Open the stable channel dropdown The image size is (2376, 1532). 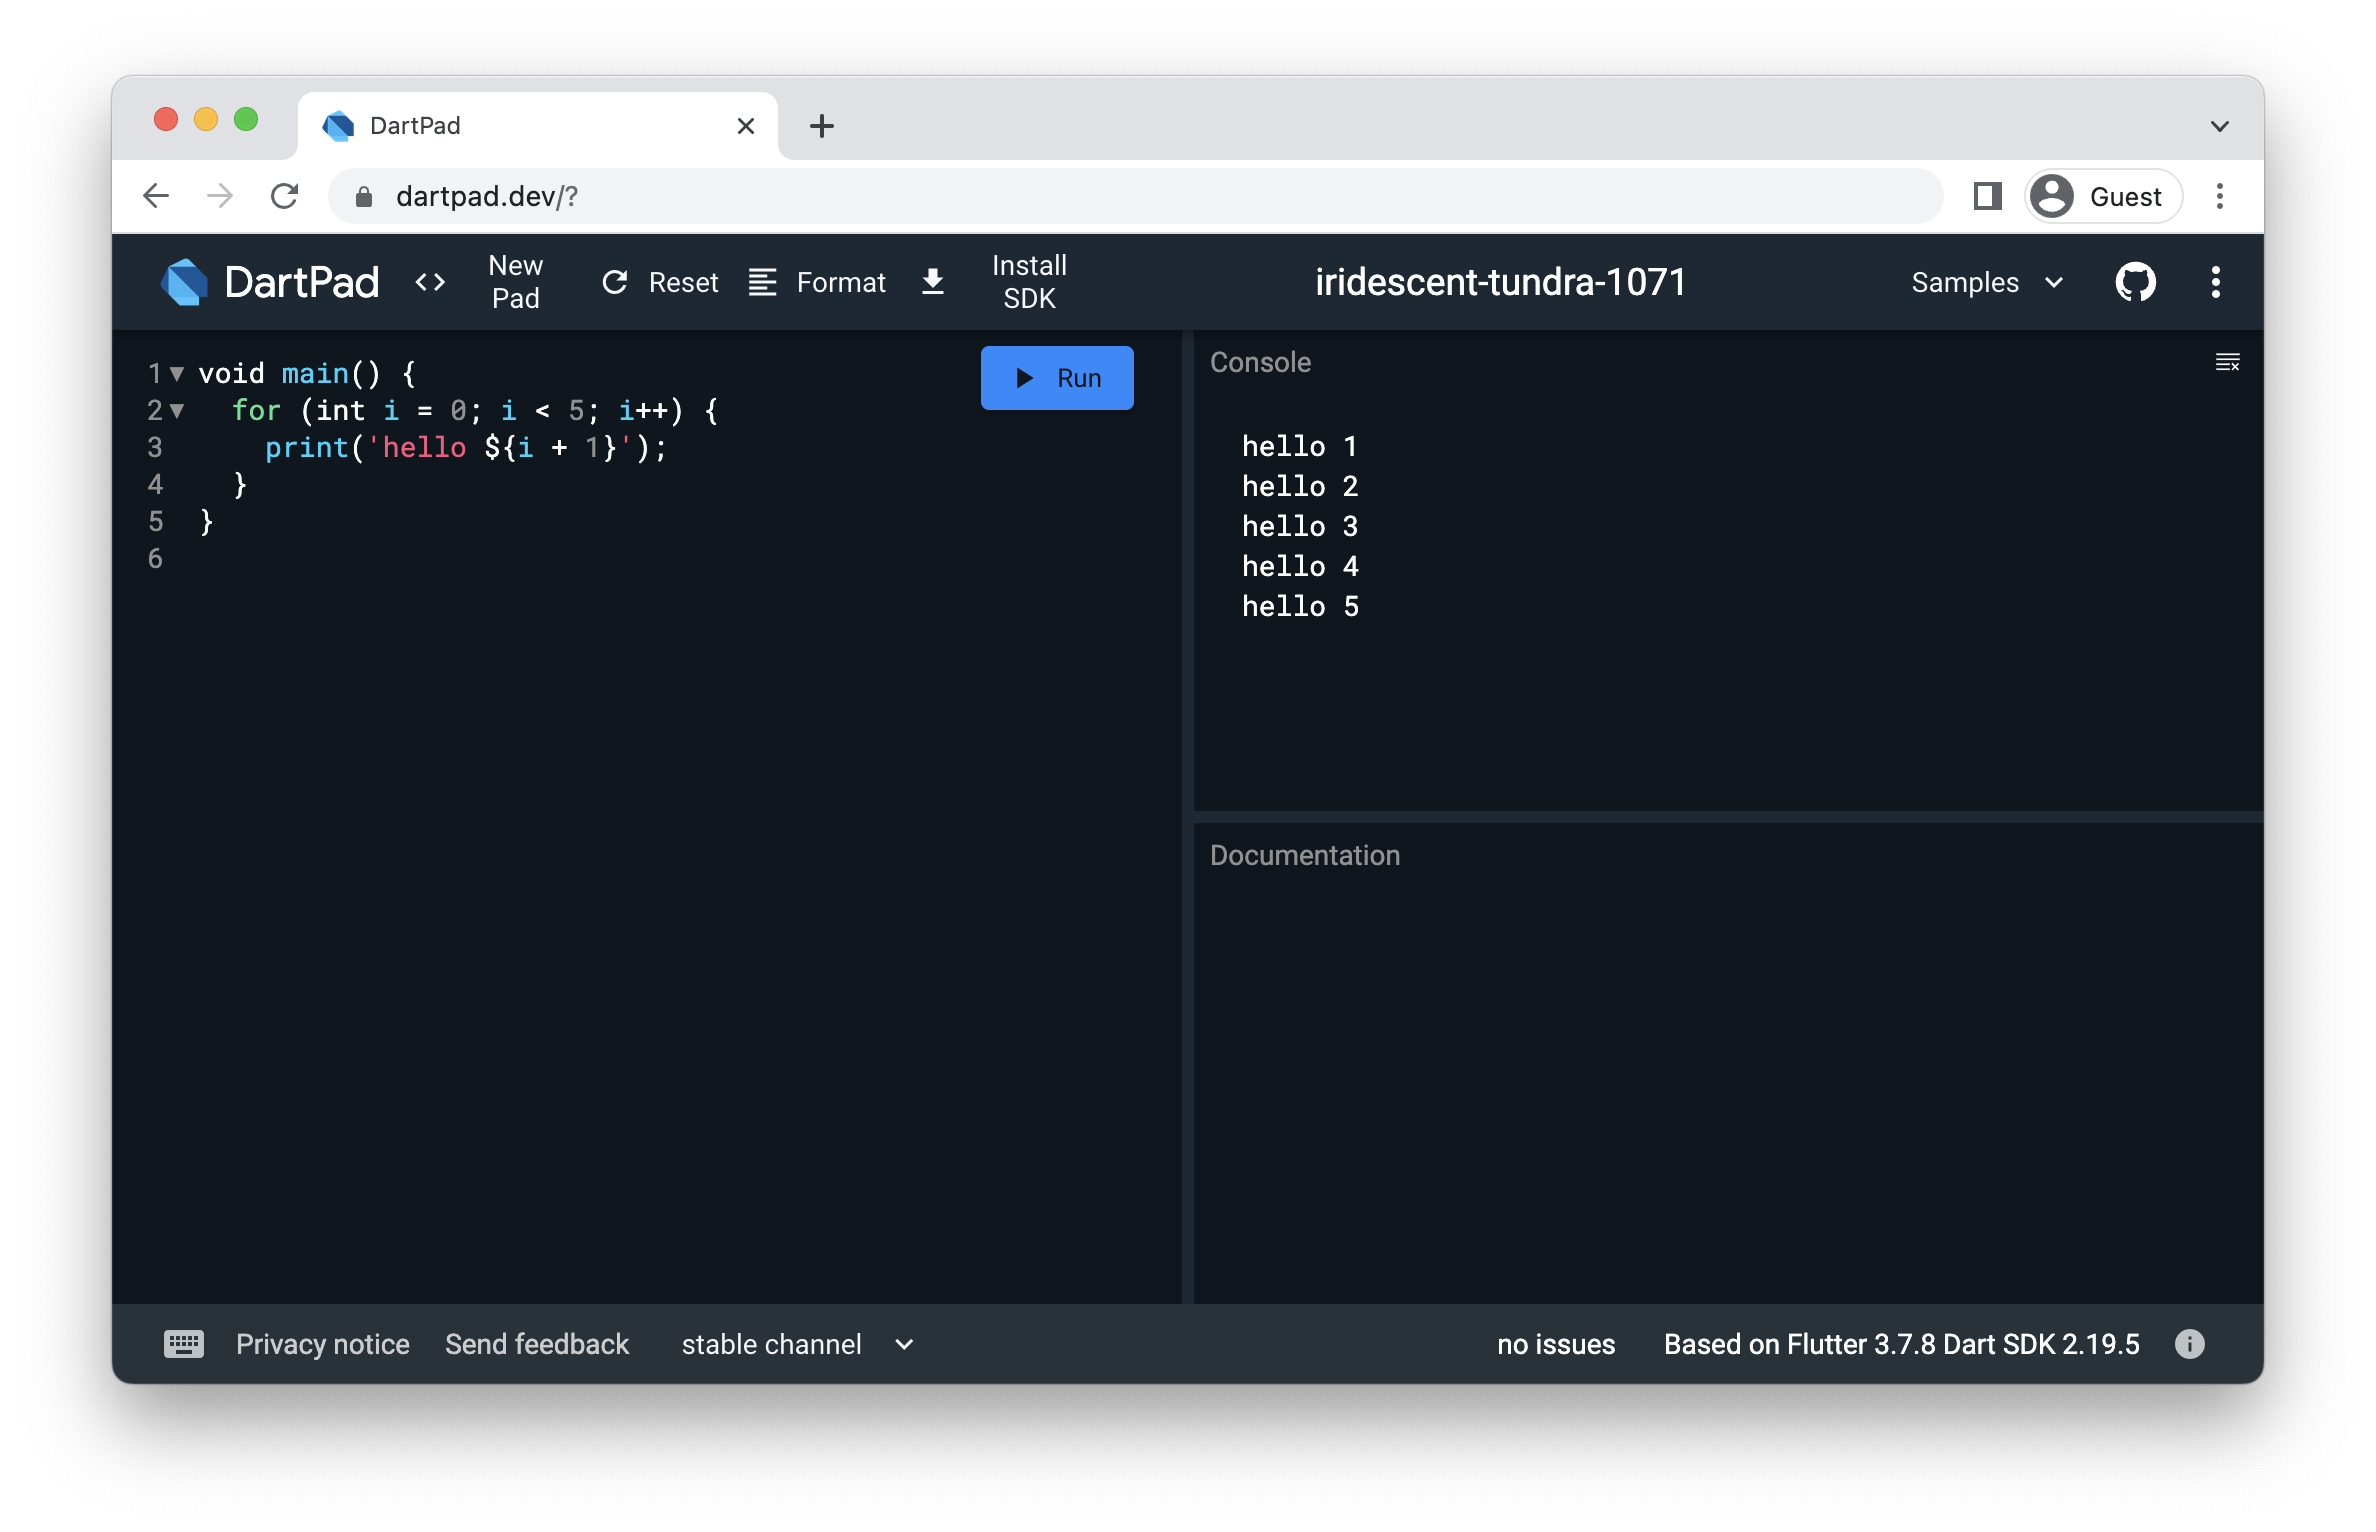click(x=797, y=1344)
